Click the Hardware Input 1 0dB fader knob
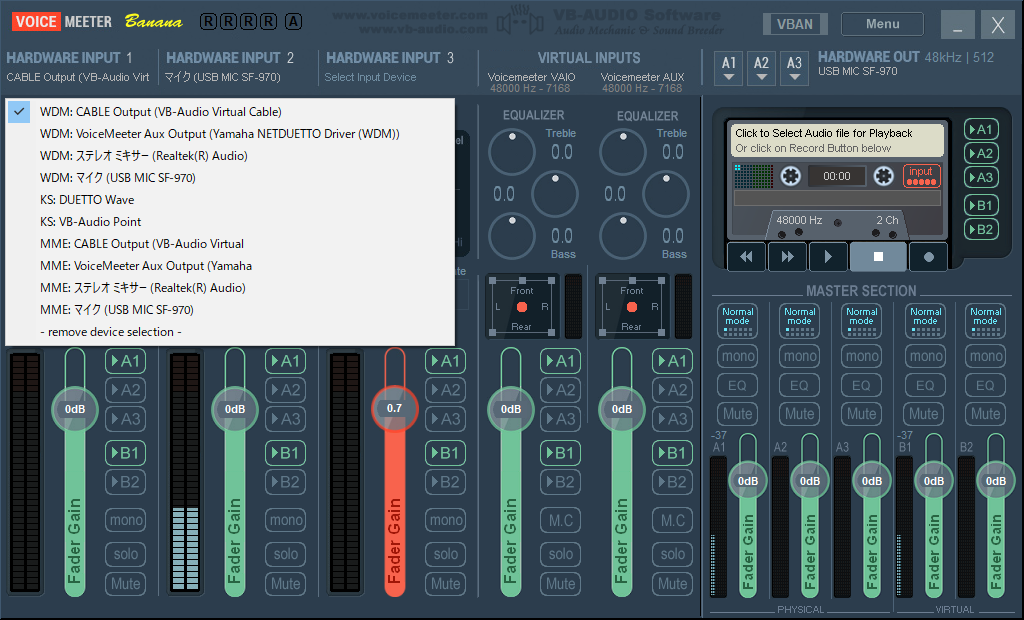Viewport: 1024px width, 620px height. coord(75,409)
